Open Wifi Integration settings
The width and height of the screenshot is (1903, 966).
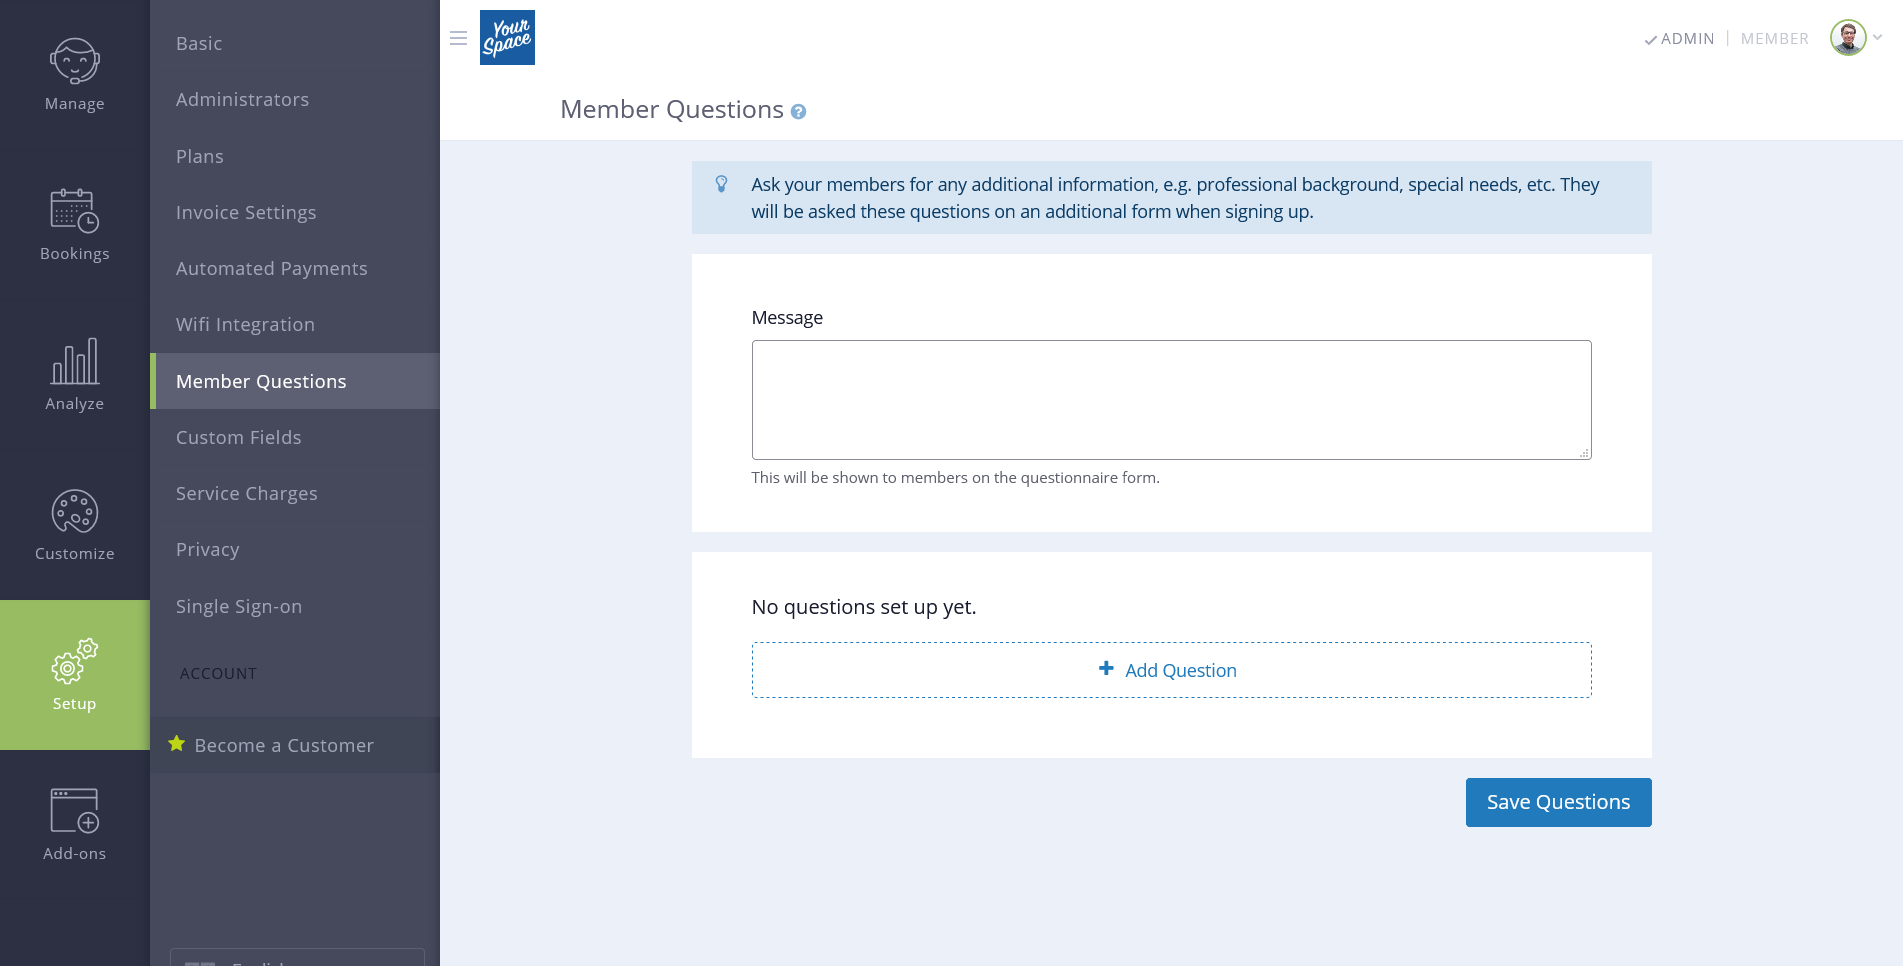[x=245, y=324]
